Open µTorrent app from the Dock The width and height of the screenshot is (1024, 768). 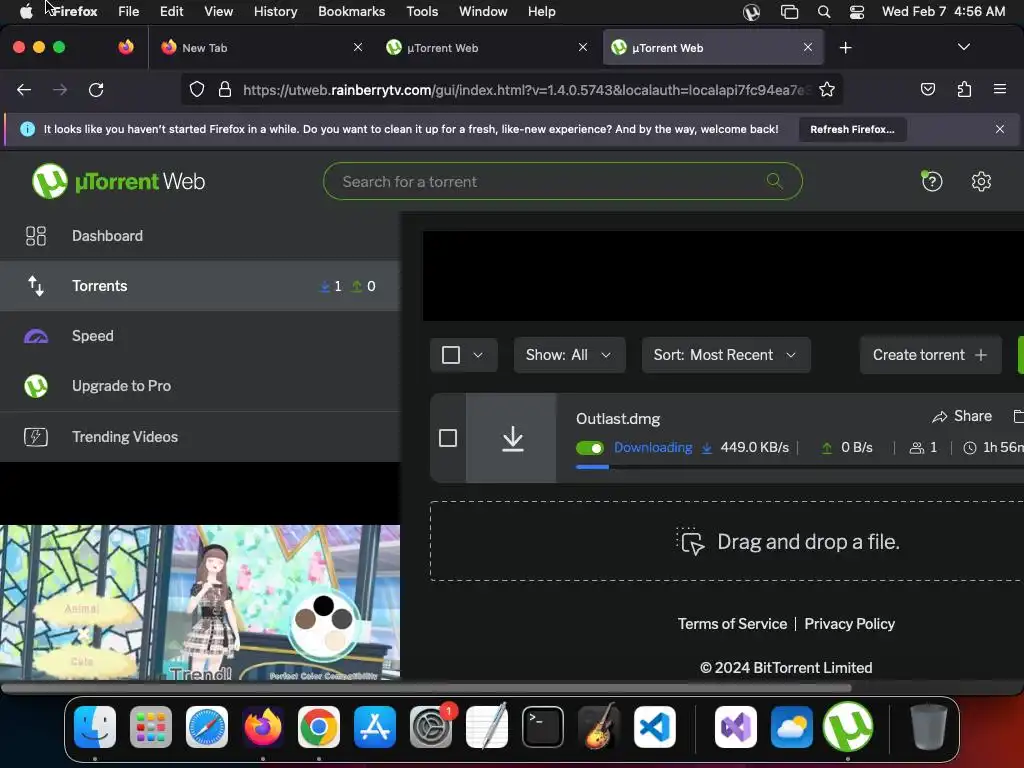848,726
